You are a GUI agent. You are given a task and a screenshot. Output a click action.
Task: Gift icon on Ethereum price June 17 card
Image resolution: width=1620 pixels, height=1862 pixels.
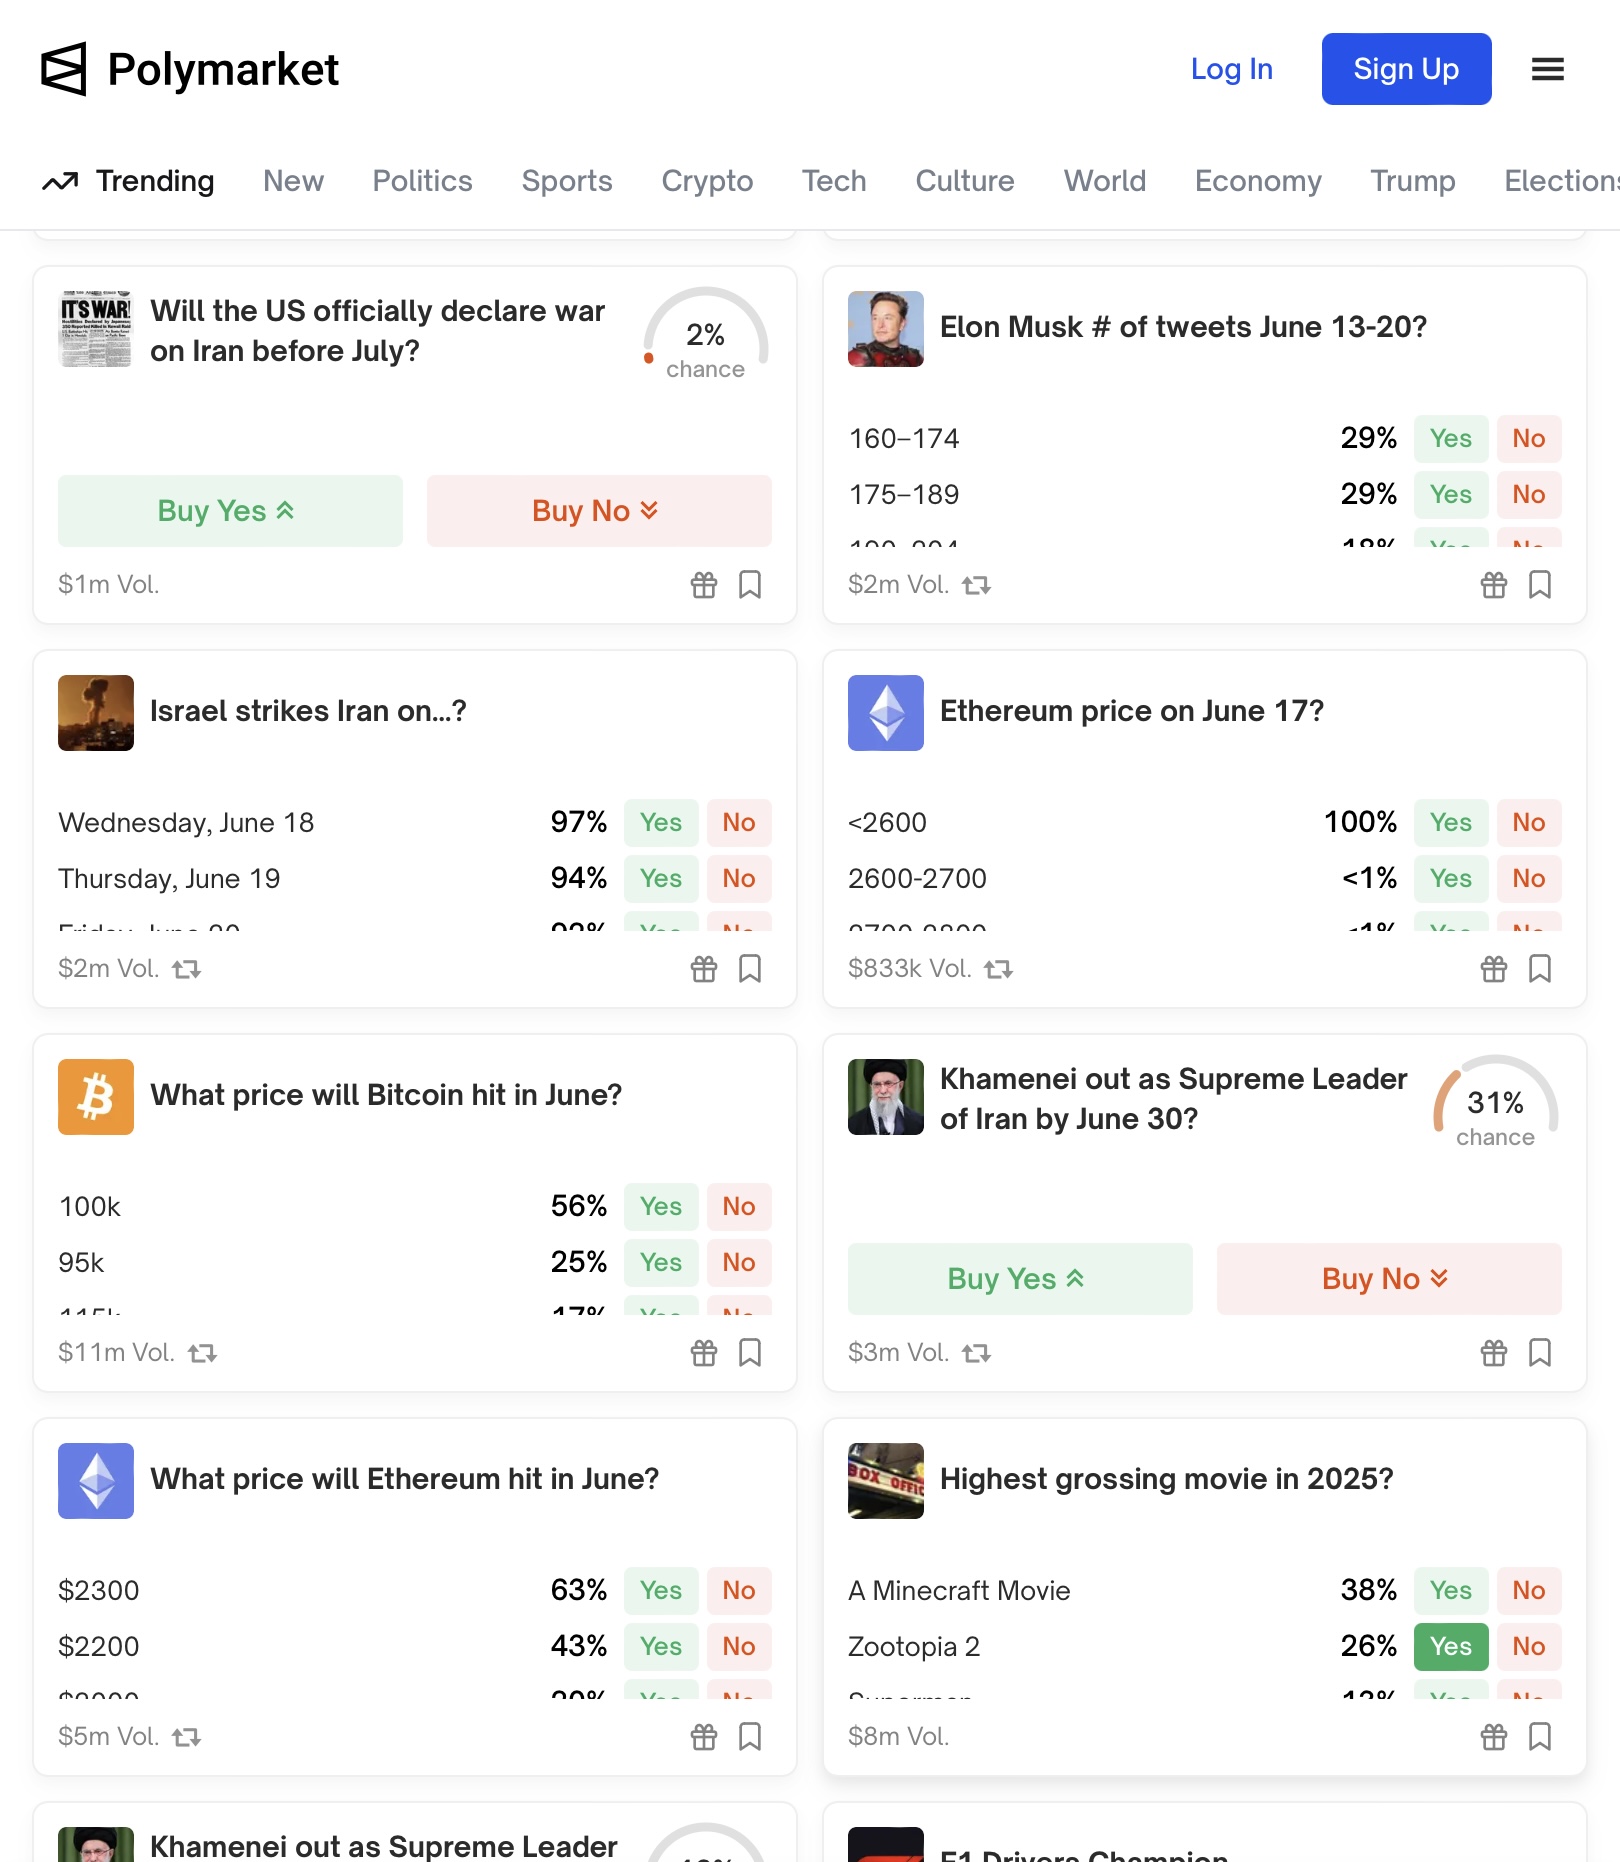click(1494, 969)
